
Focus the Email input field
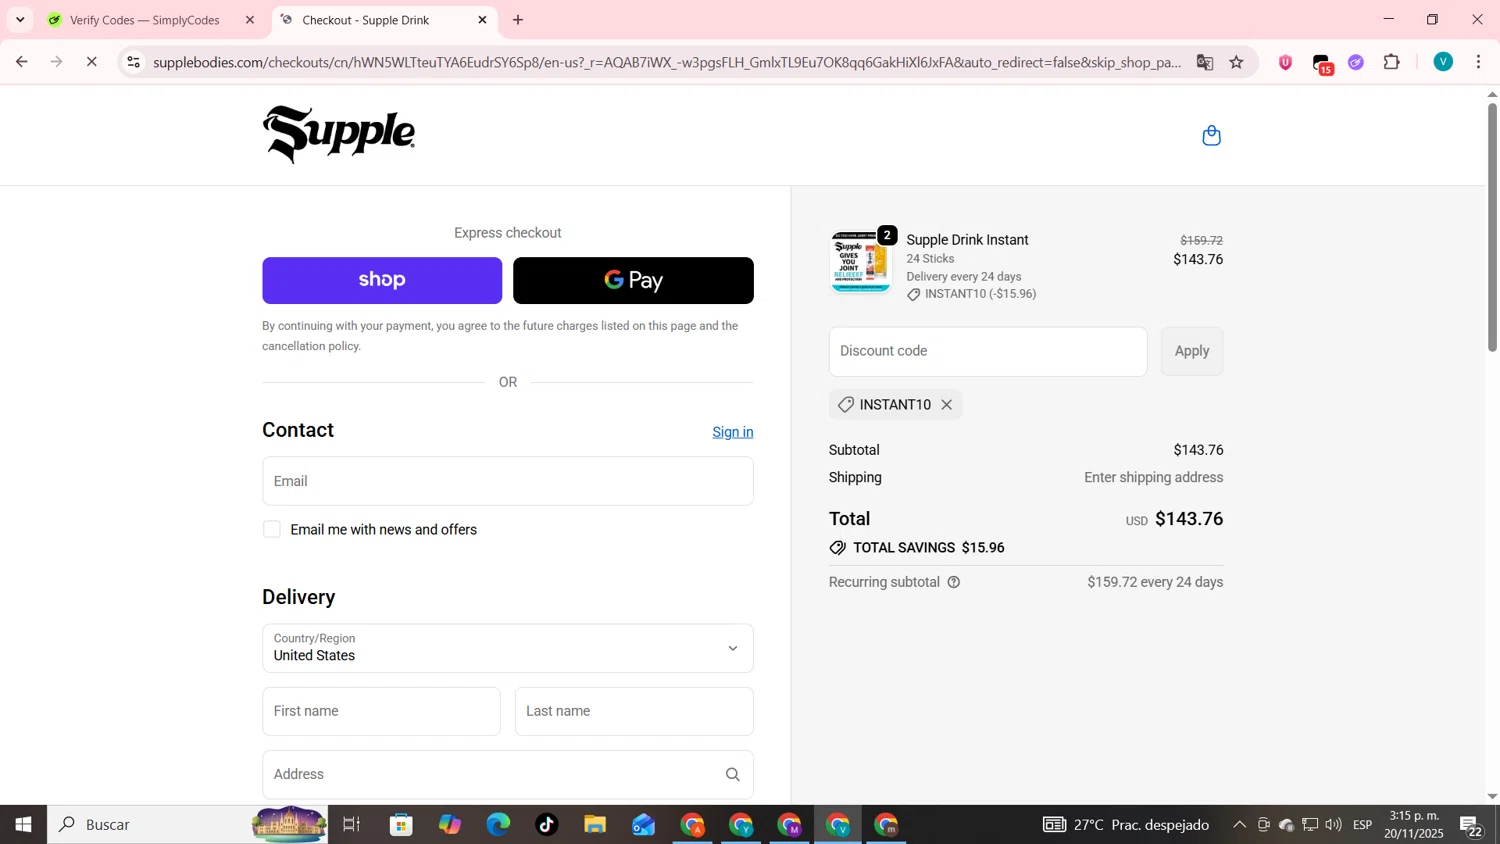tap(508, 481)
